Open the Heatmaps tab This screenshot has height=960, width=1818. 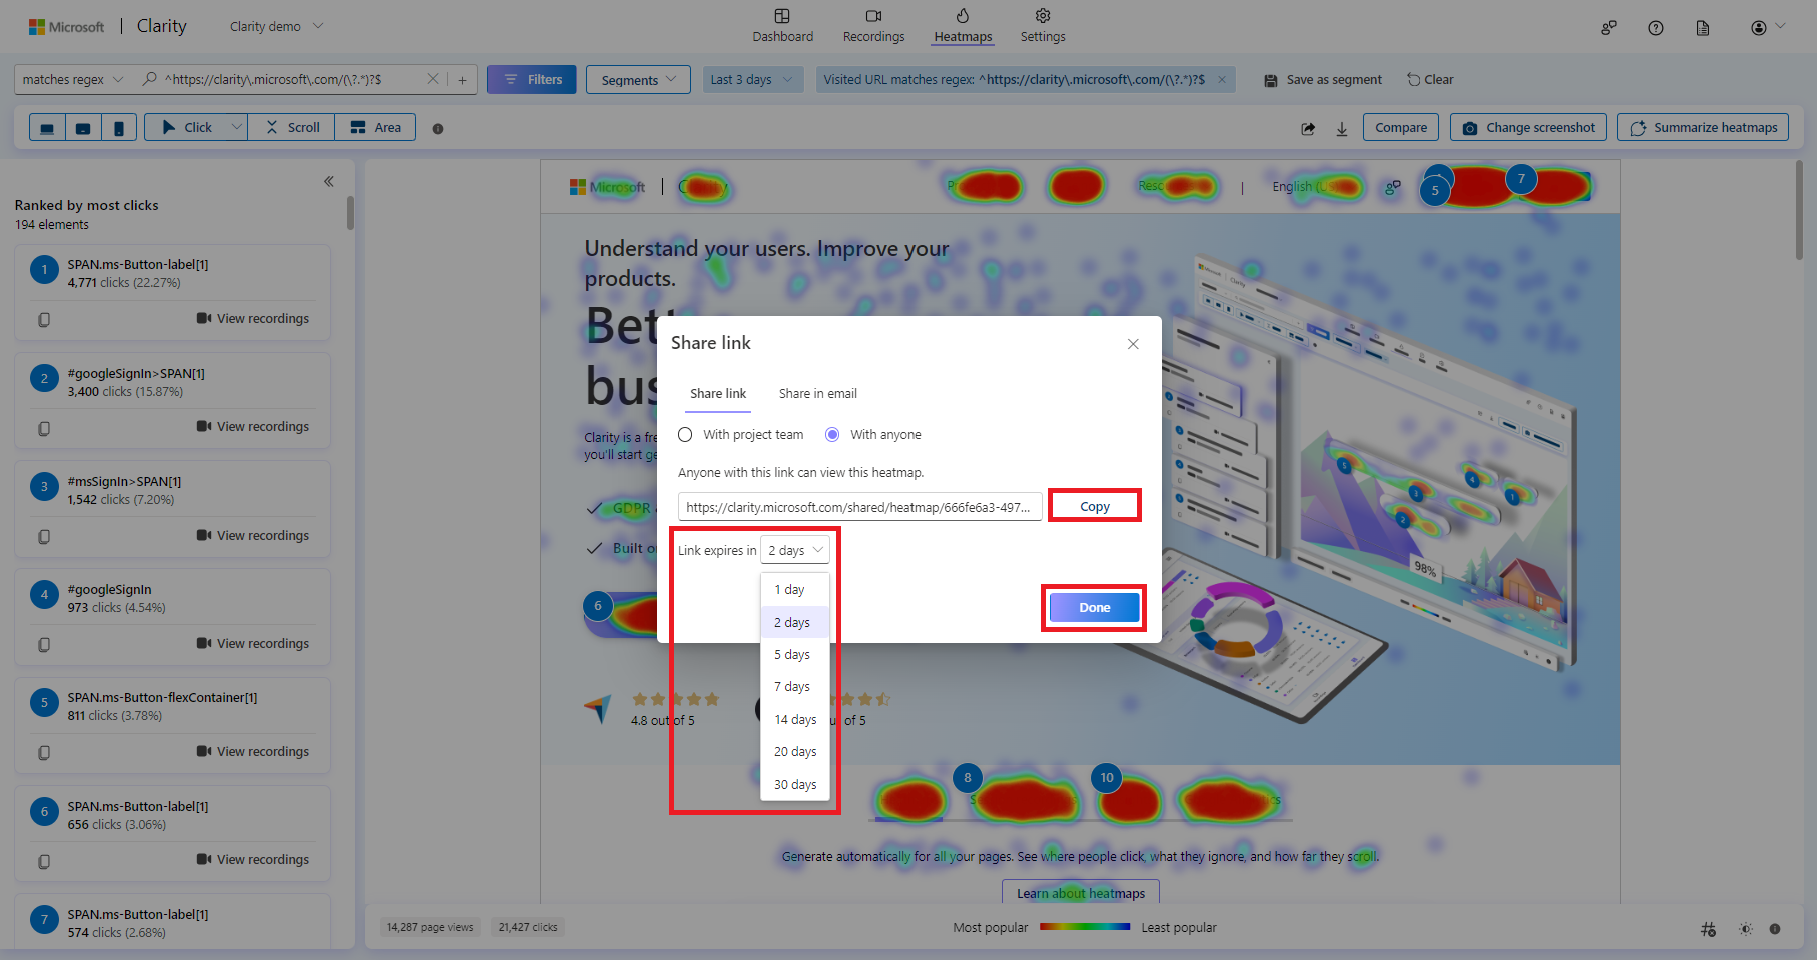tap(963, 26)
